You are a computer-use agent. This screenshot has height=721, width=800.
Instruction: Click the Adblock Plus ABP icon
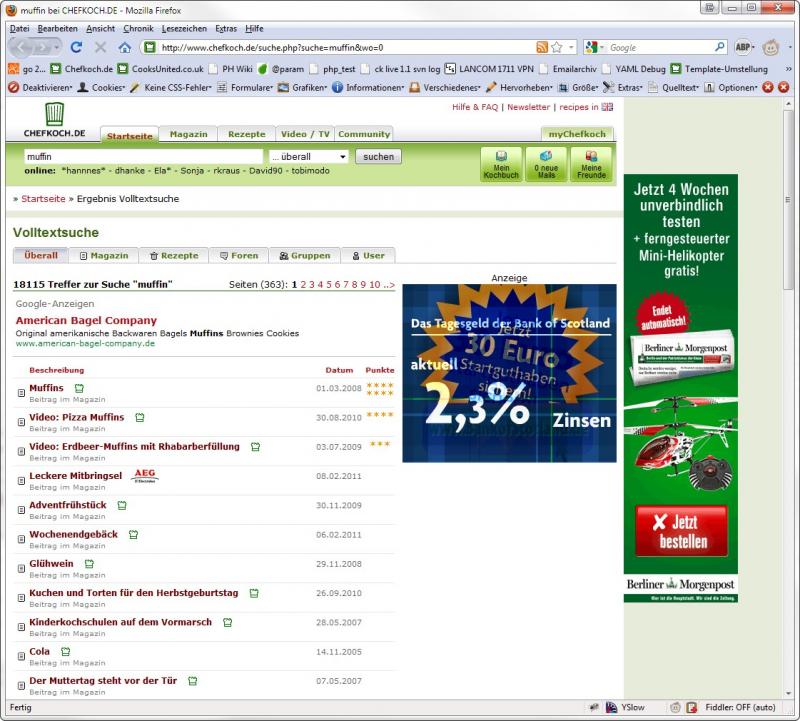click(x=745, y=47)
